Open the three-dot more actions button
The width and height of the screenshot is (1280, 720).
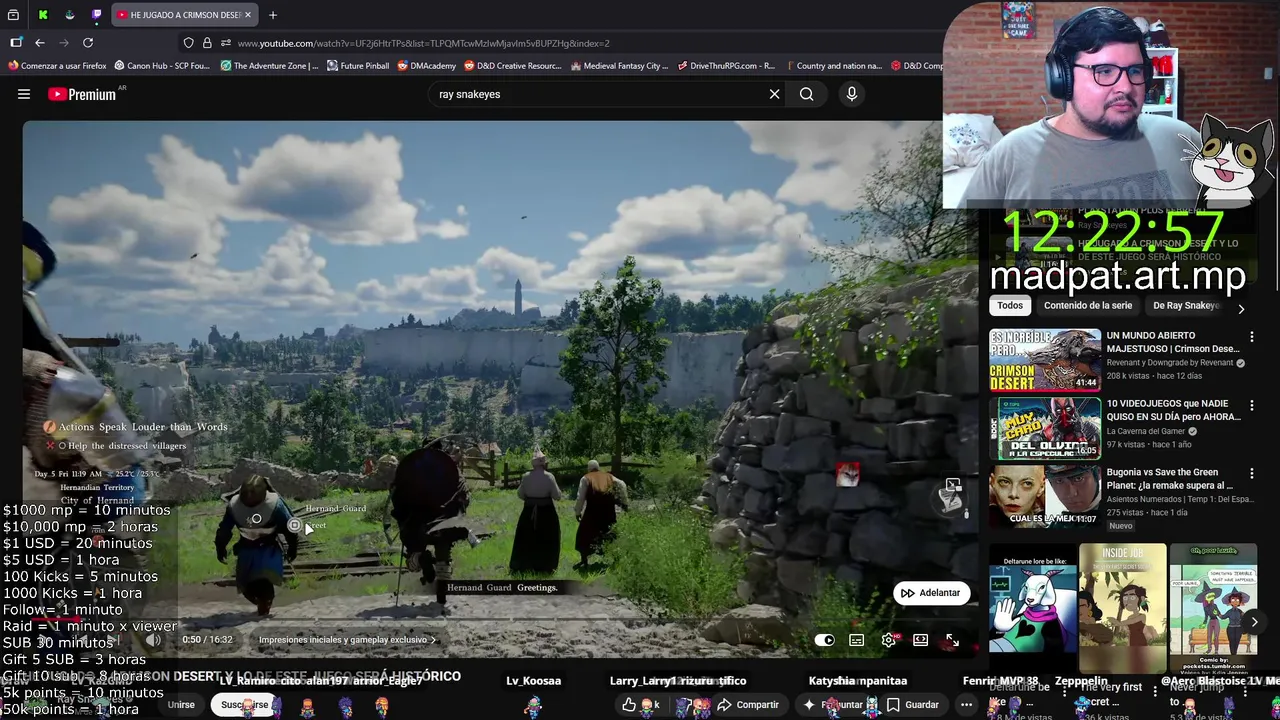click(966, 705)
